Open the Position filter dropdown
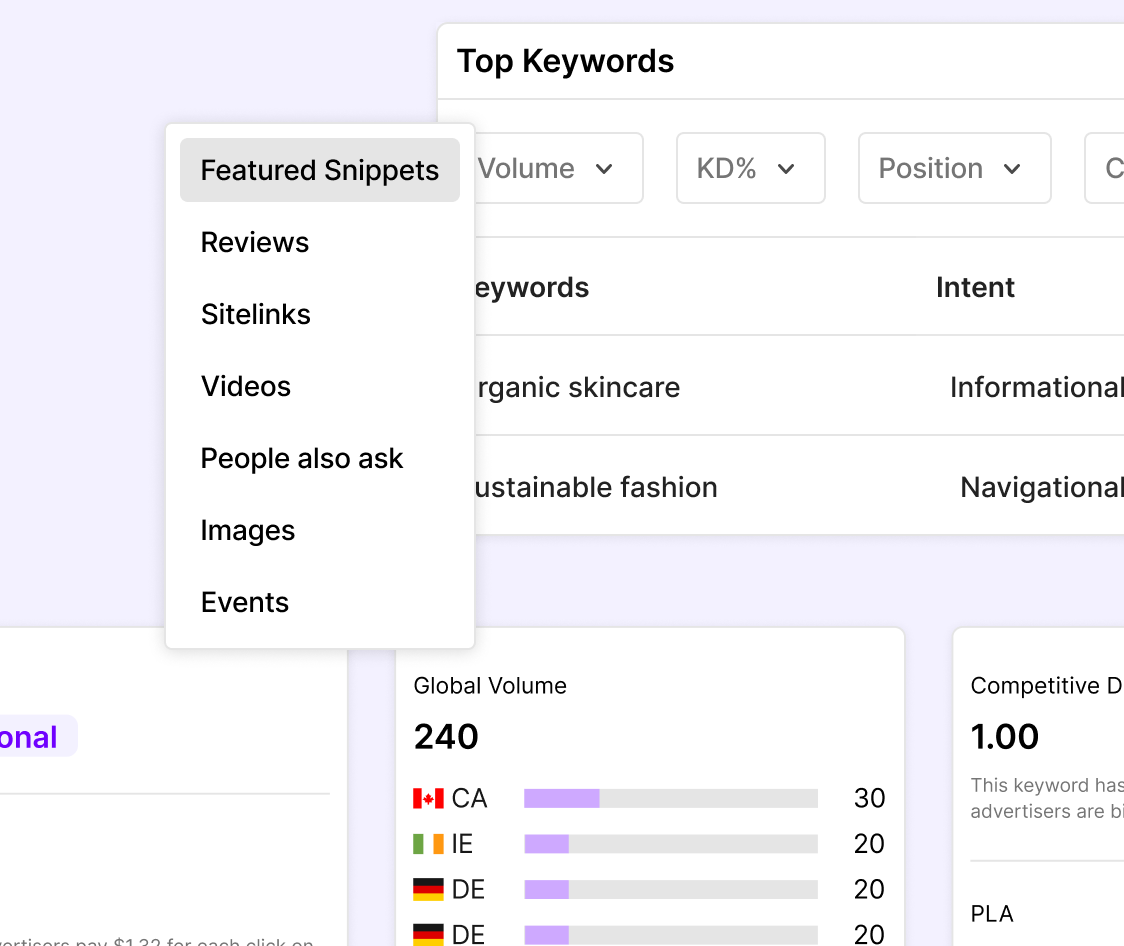 coord(955,168)
